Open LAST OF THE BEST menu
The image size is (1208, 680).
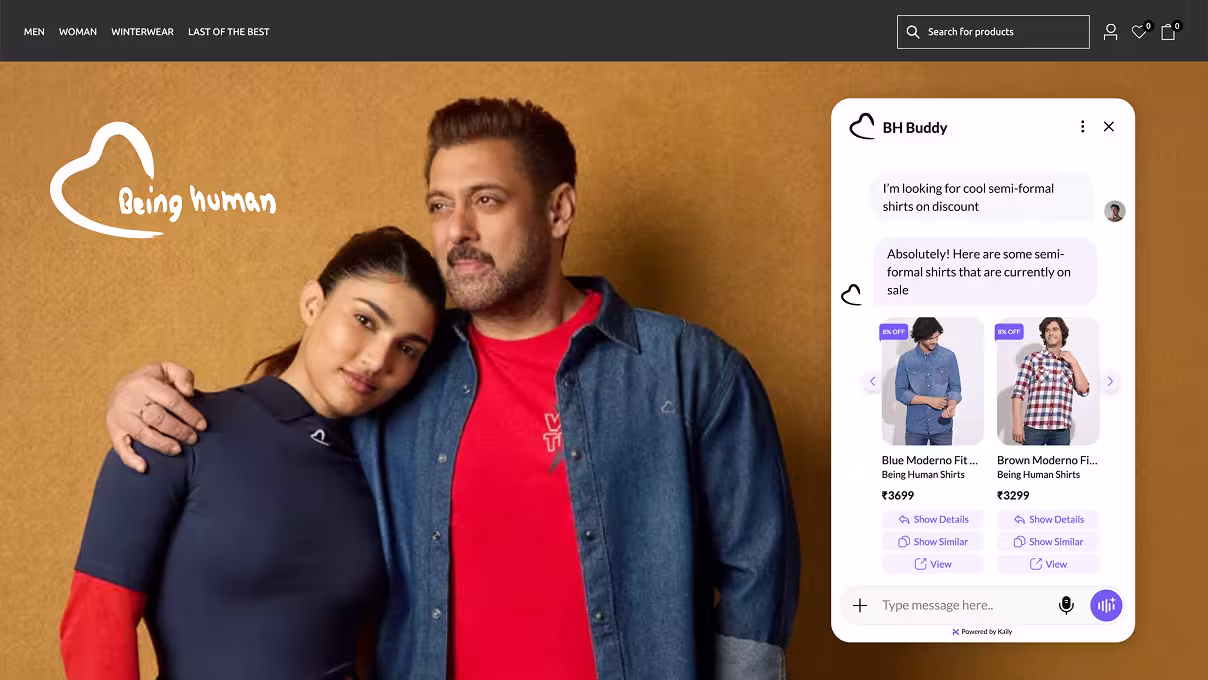229,32
